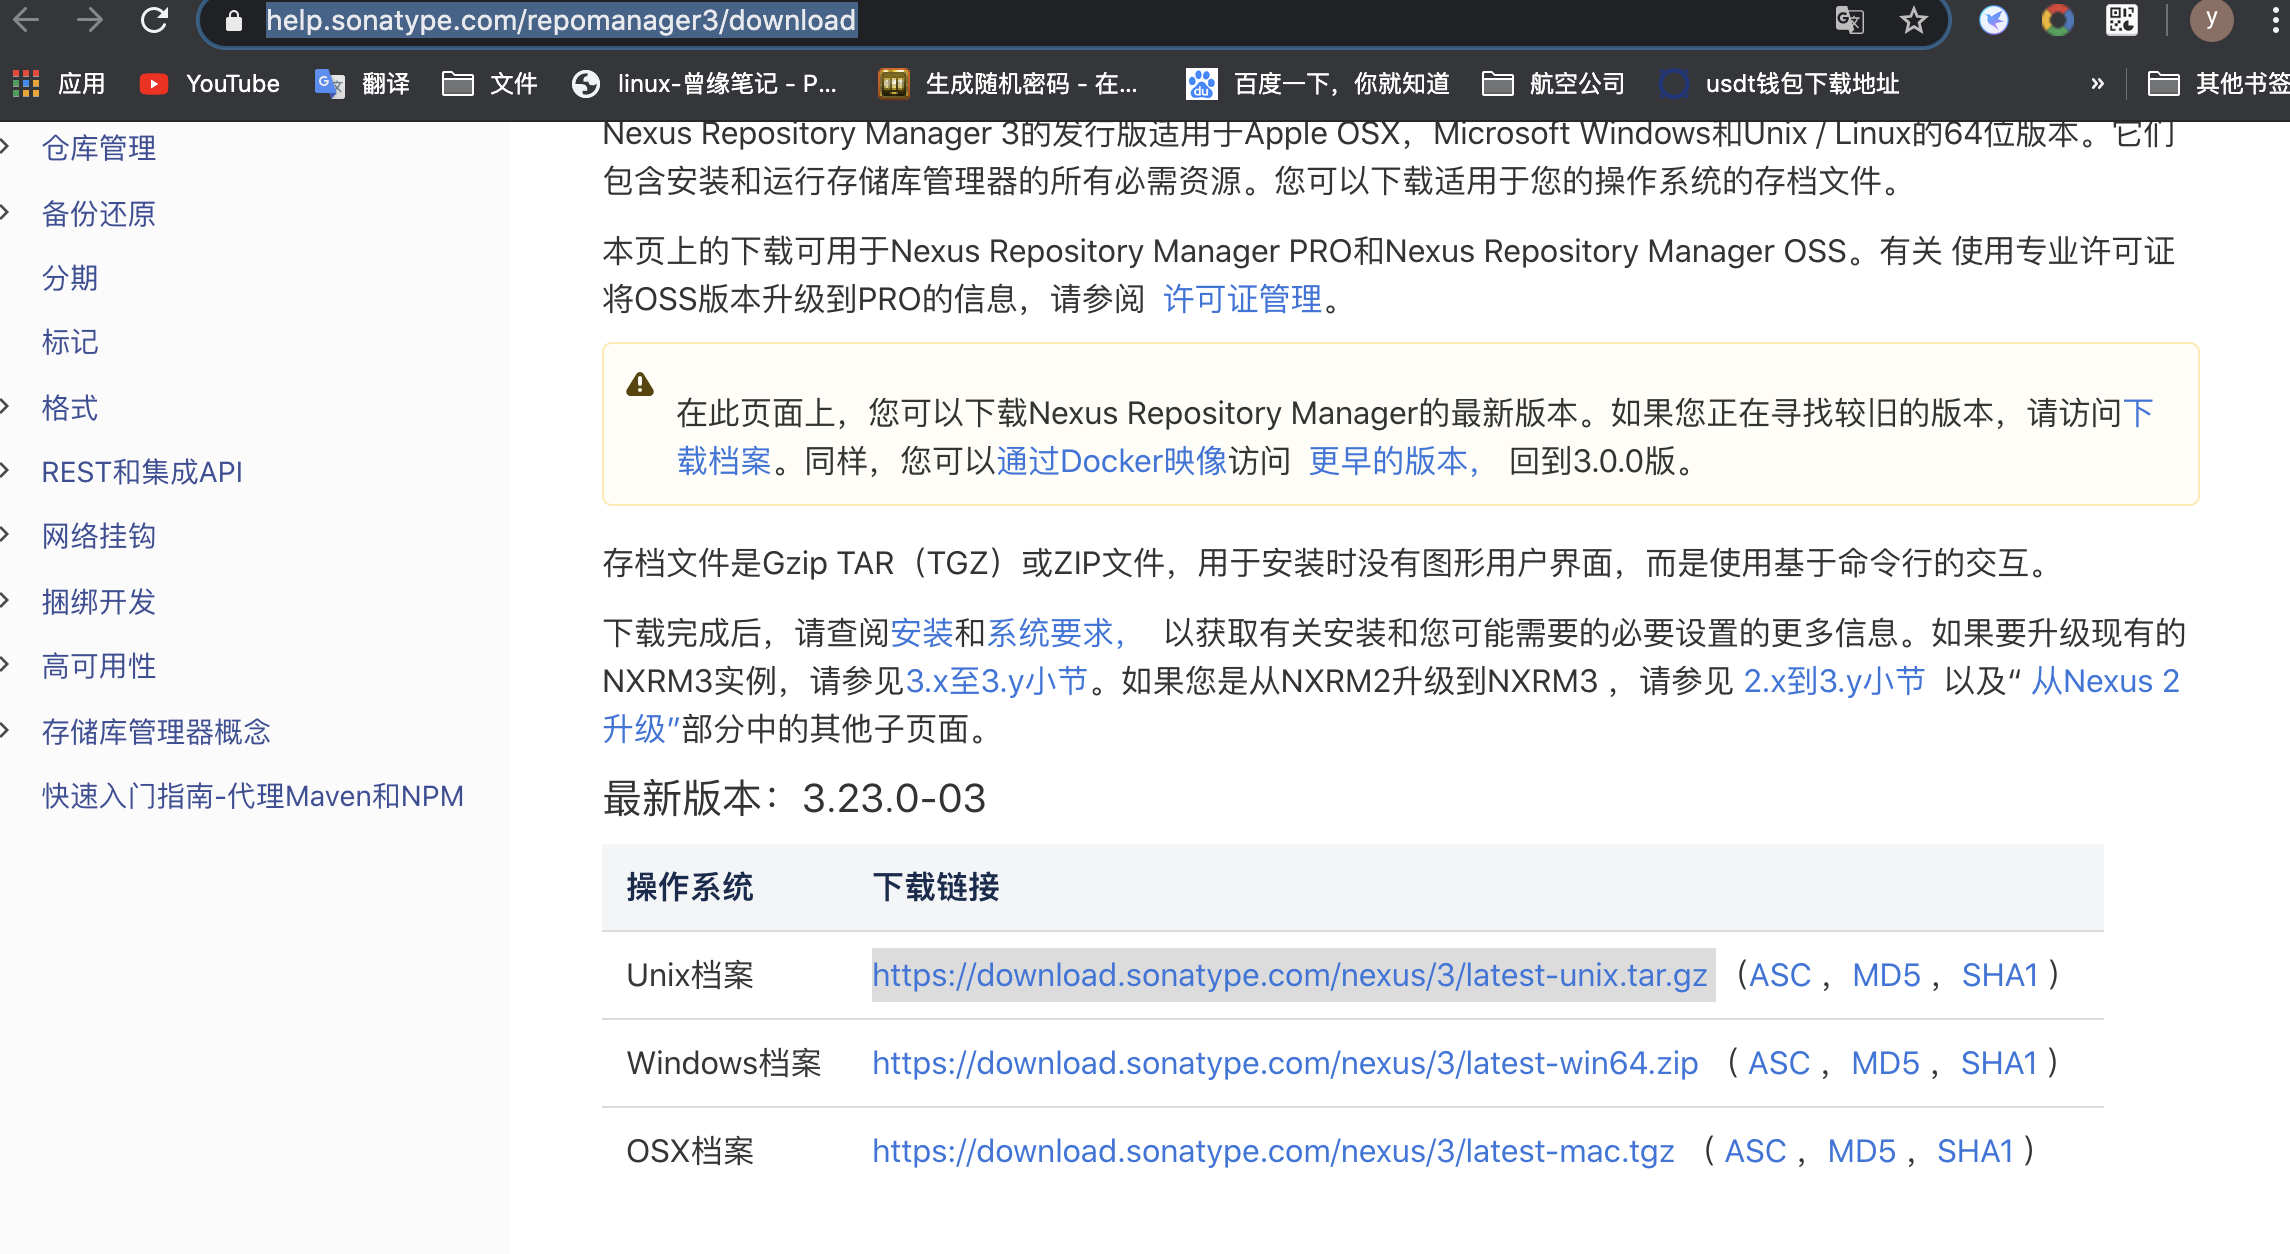Open SHA1 checksum for Windows archive

[1999, 1062]
